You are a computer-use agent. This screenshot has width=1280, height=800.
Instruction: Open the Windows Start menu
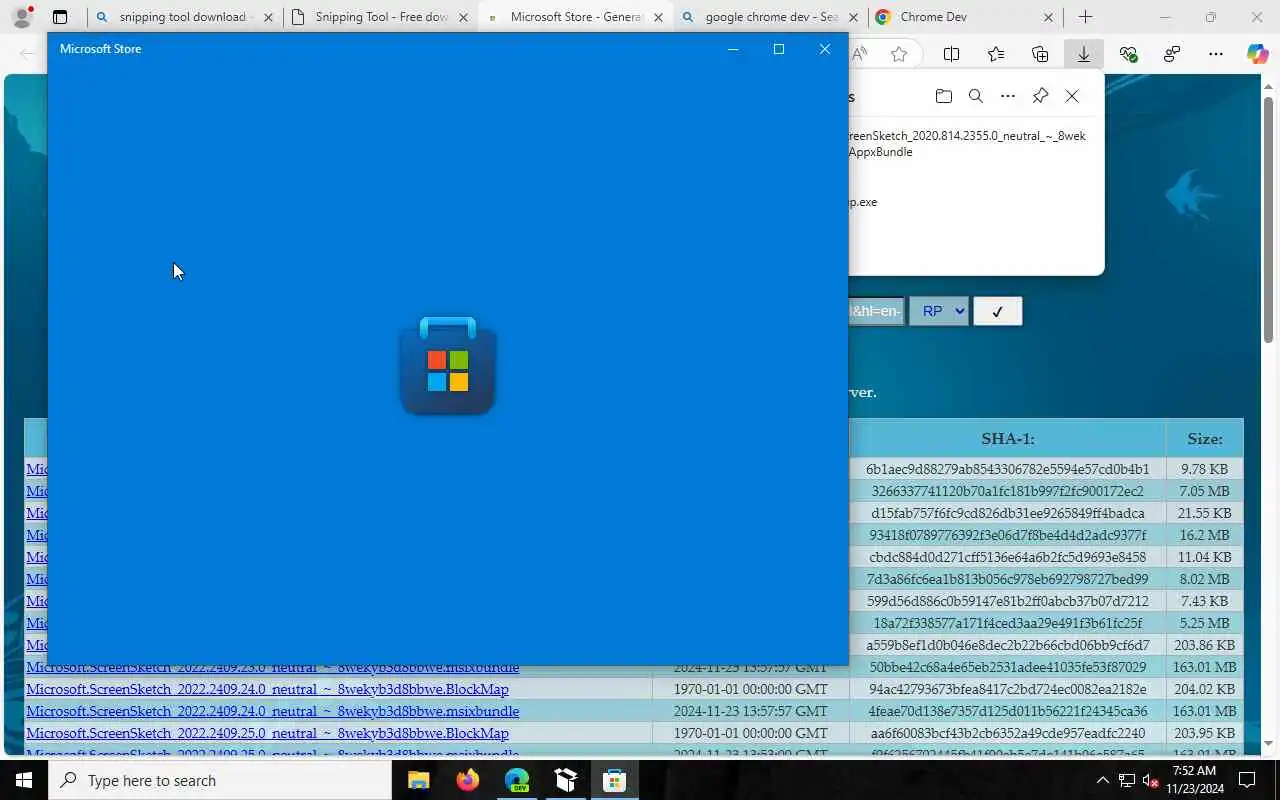(24, 780)
